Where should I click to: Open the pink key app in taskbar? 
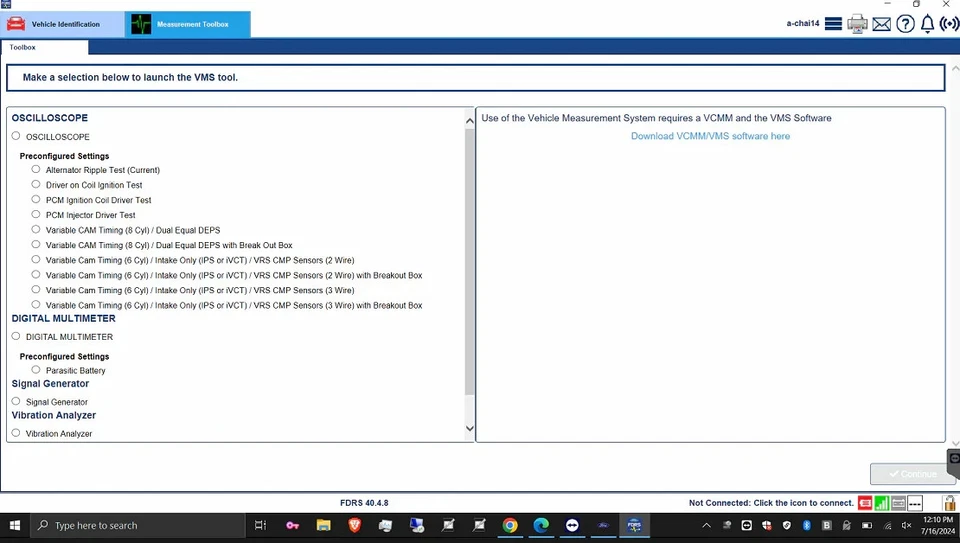pyautogui.click(x=292, y=525)
